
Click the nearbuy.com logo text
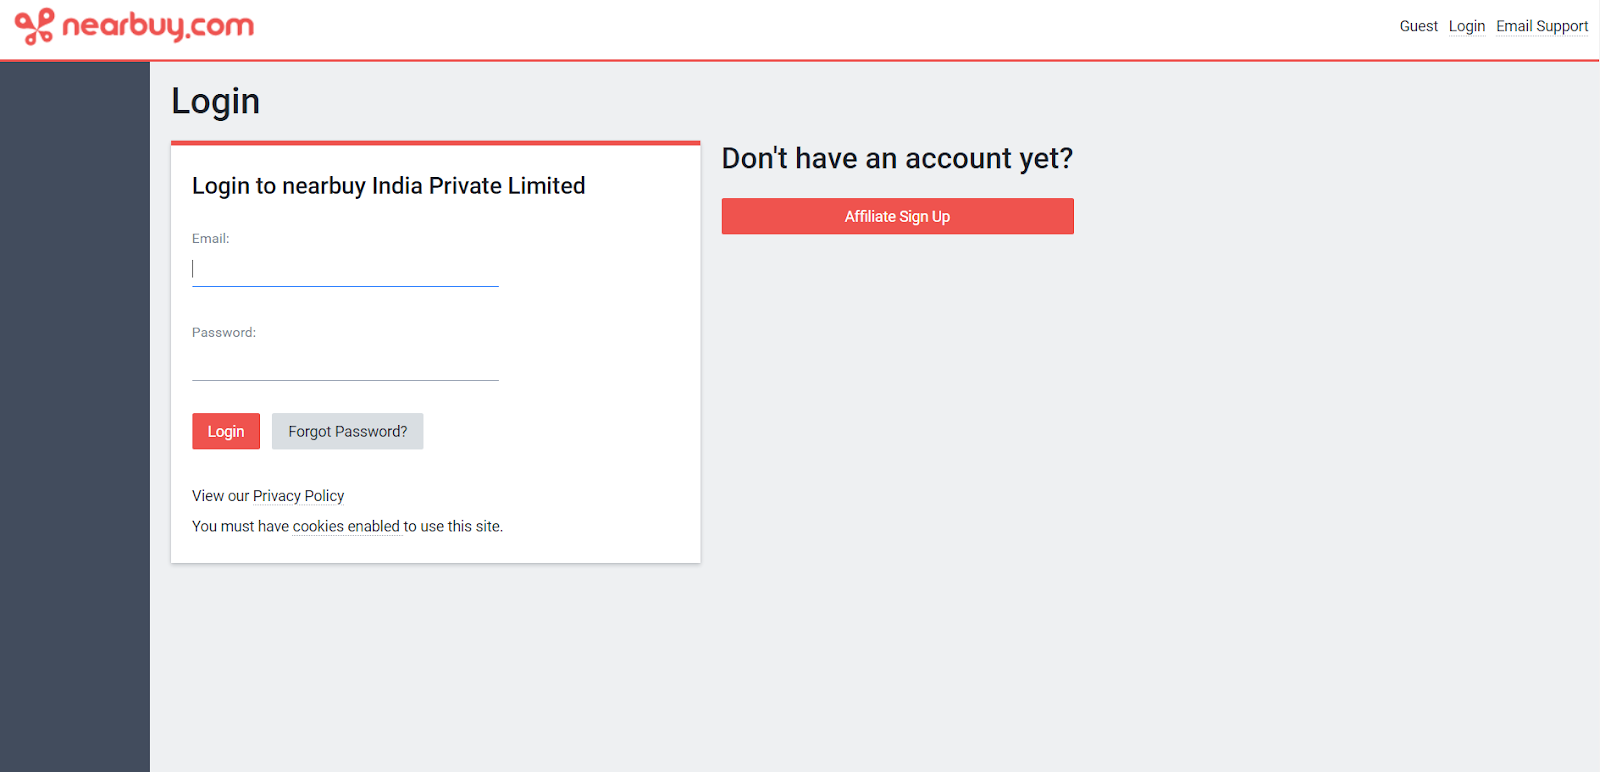point(158,25)
